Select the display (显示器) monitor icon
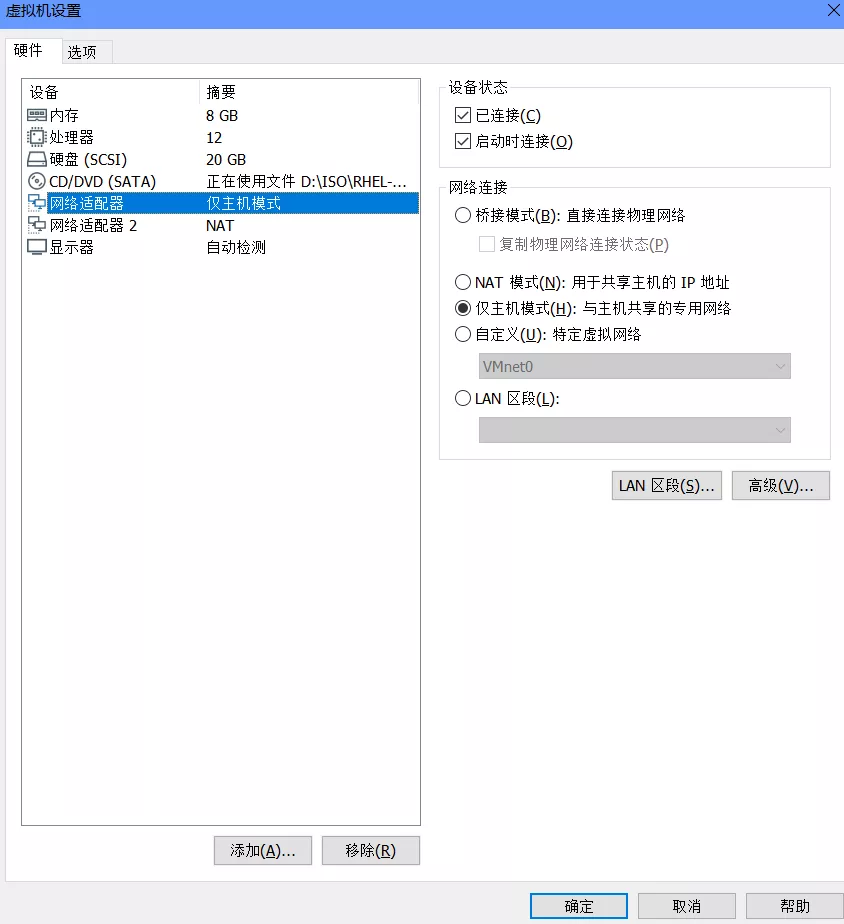Screen dimensions: 844x924 [37, 248]
